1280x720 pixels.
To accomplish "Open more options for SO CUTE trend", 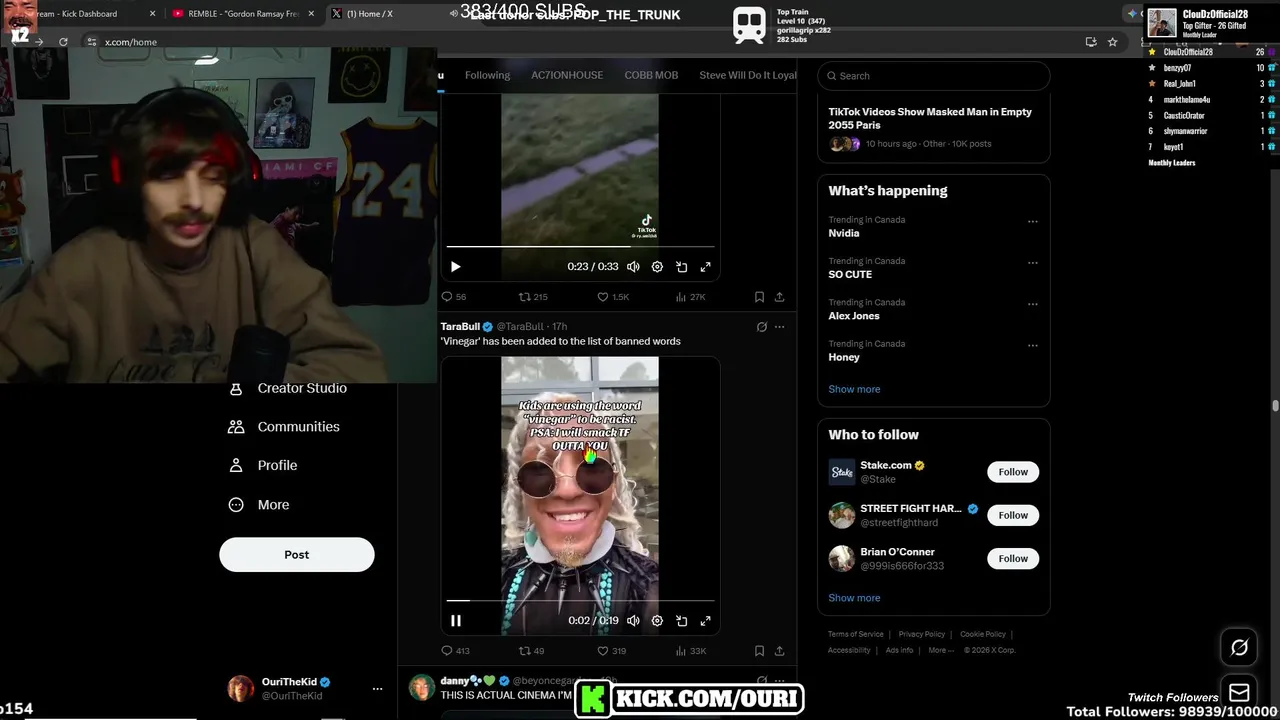I will click(x=1033, y=263).
